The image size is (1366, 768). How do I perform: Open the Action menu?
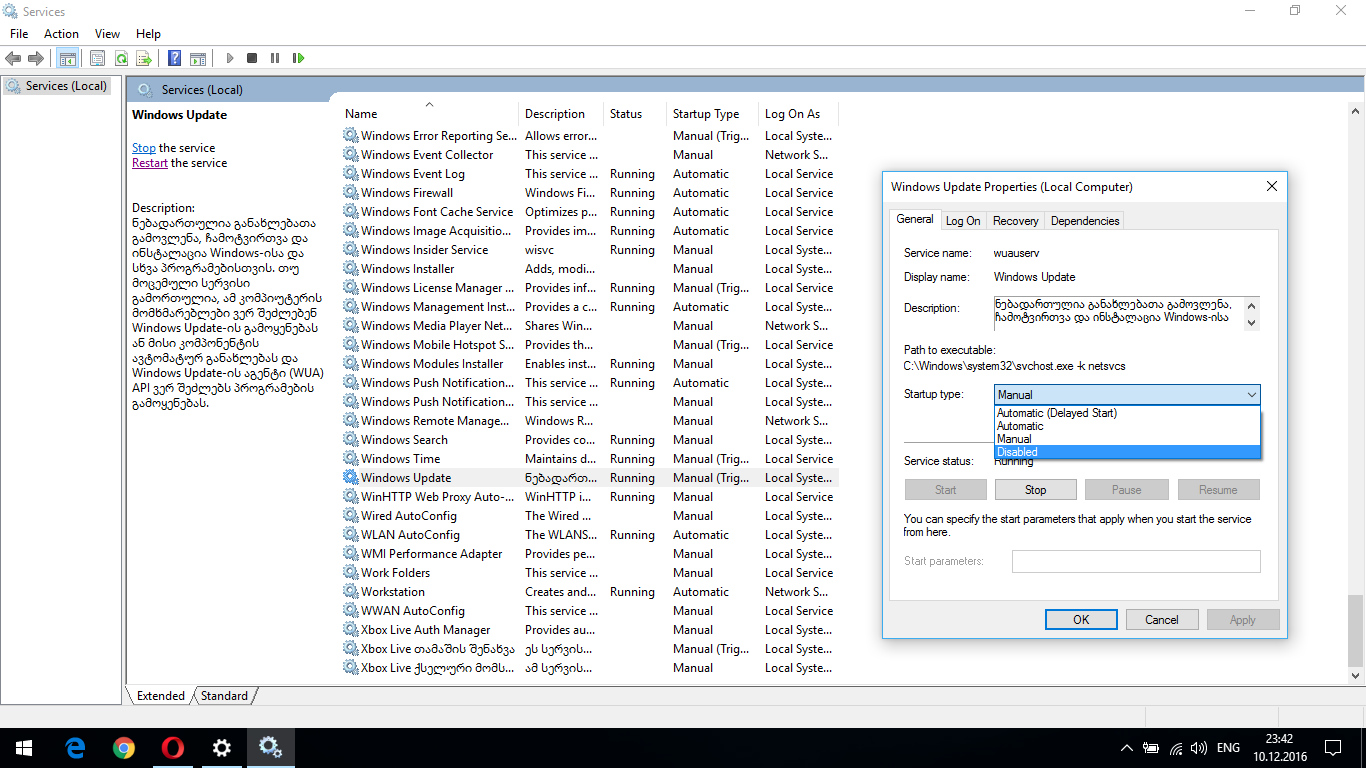pyautogui.click(x=61, y=34)
